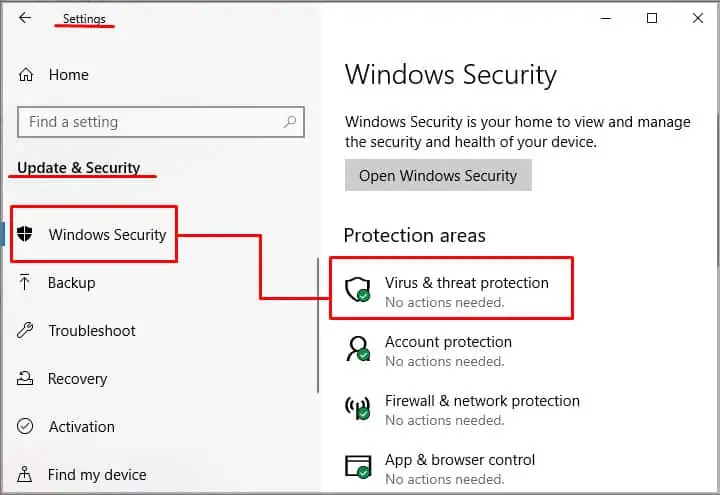Click the Account protection person icon
This screenshot has width=720, height=495.
[358, 350]
